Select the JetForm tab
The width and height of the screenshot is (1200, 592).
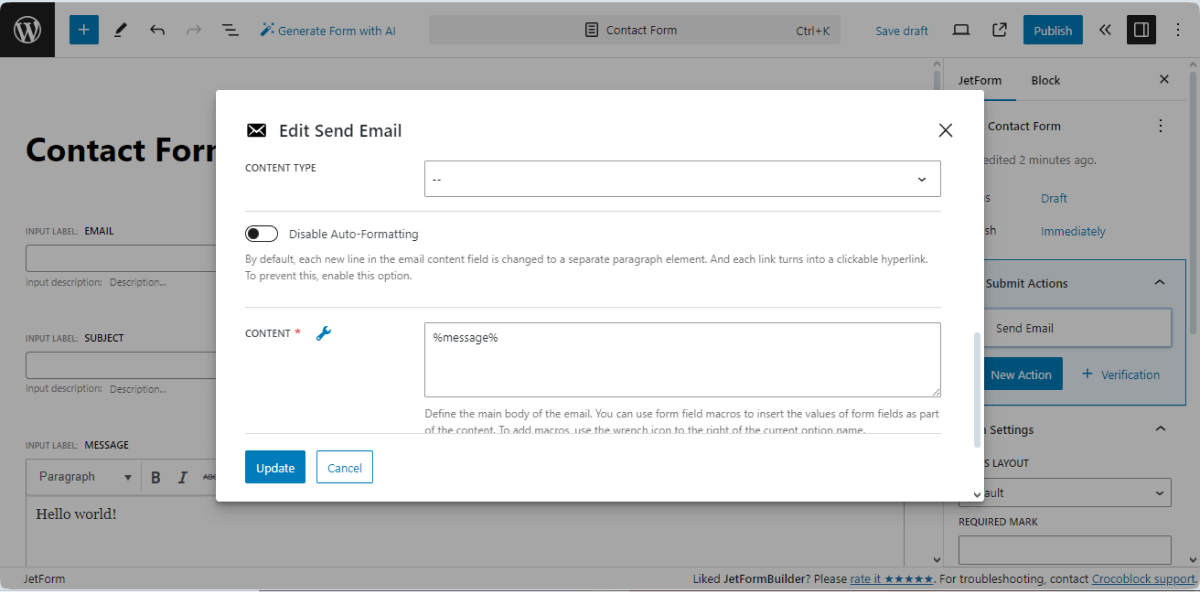point(980,80)
